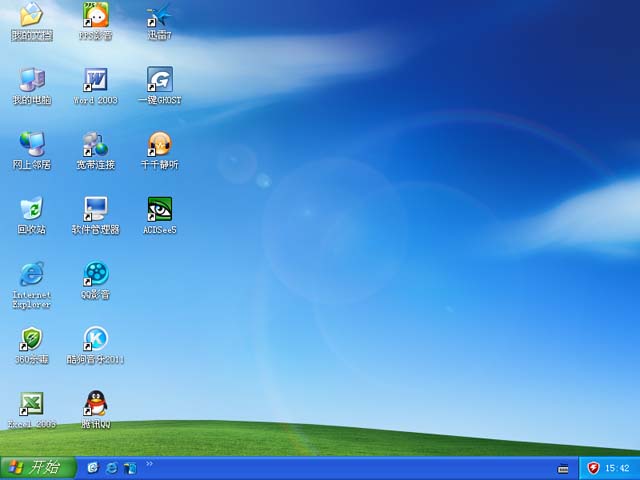Select the 千千静听 music player icon
This screenshot has height=480, width=640.
pyautogui.click(x=159, y=144)
